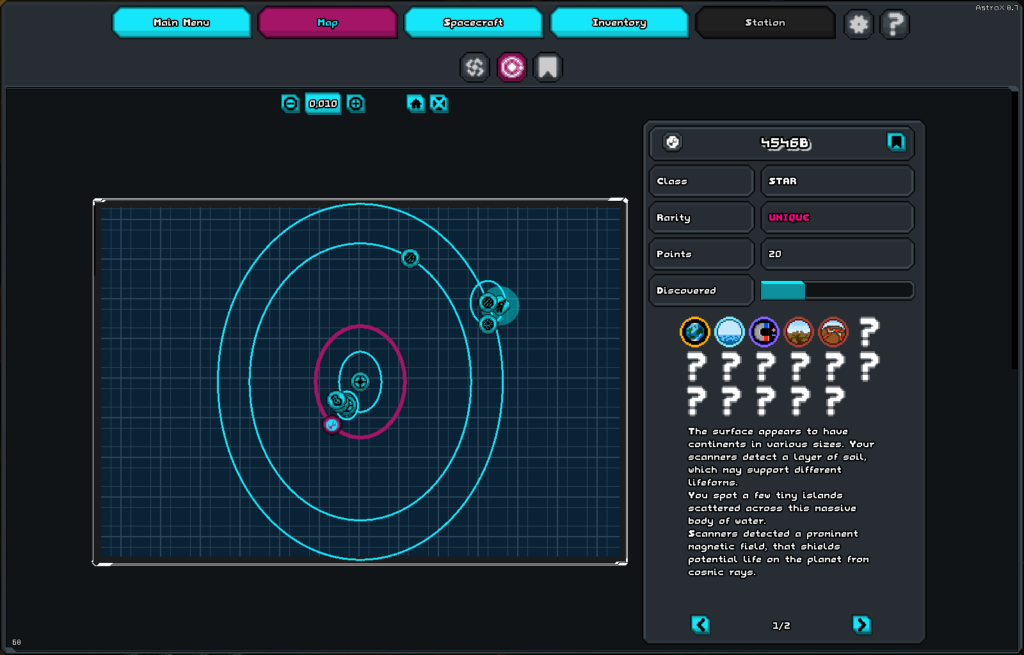
Task: Toggle the pink solar system view icon
Action: (512, 67)
